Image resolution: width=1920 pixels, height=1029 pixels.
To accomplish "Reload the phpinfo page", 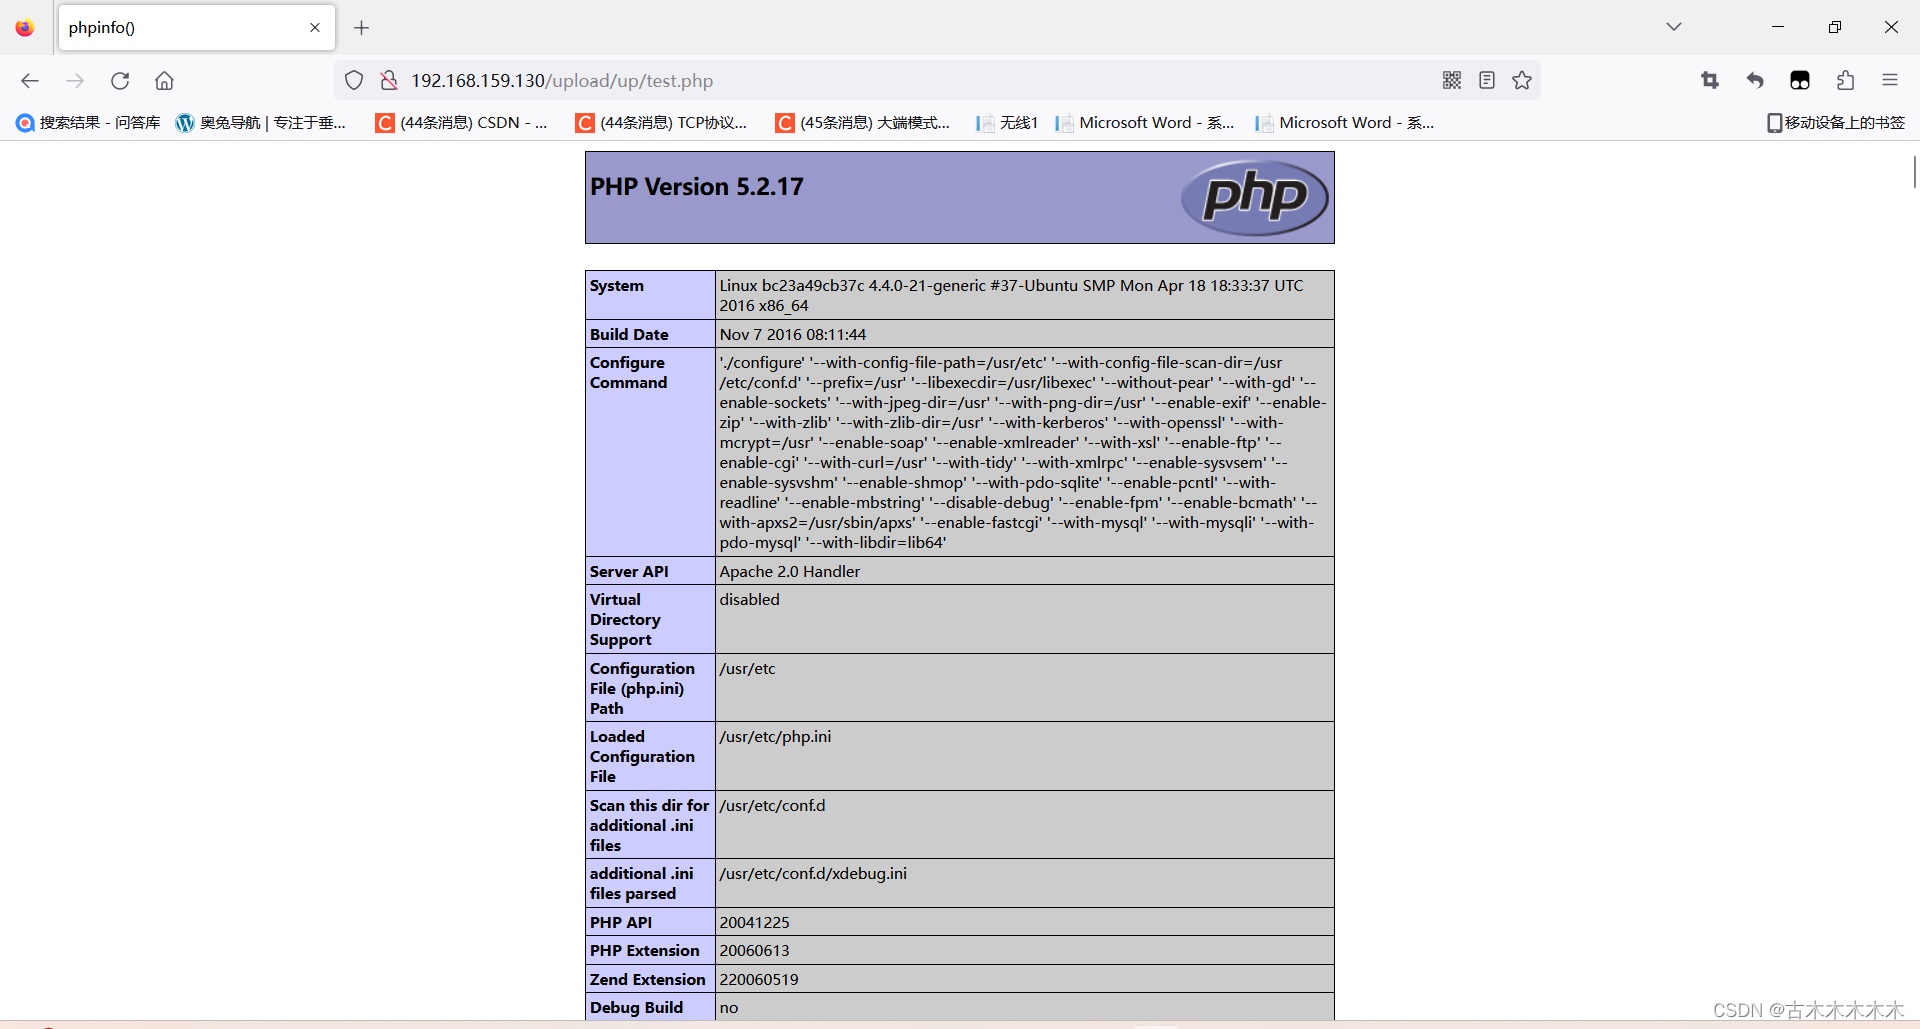I will (120, 80).
